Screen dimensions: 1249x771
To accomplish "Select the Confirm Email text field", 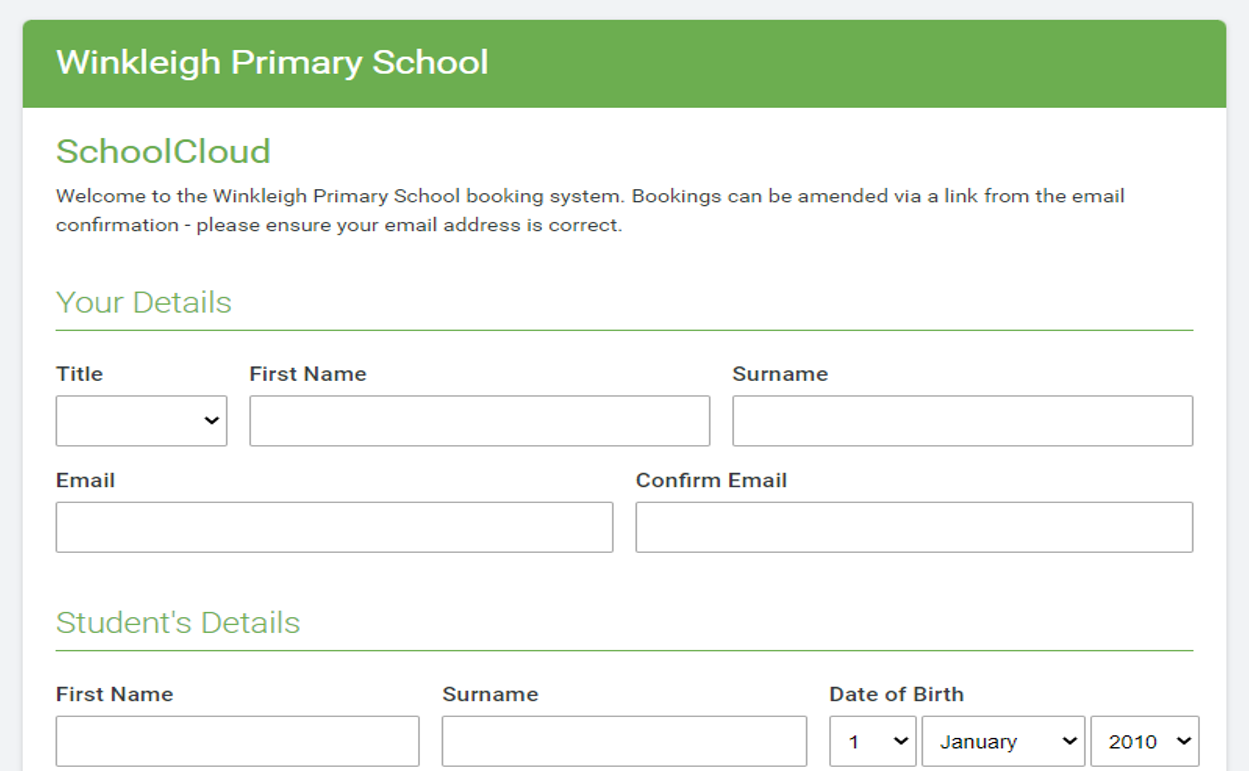I will coord(914,527).
